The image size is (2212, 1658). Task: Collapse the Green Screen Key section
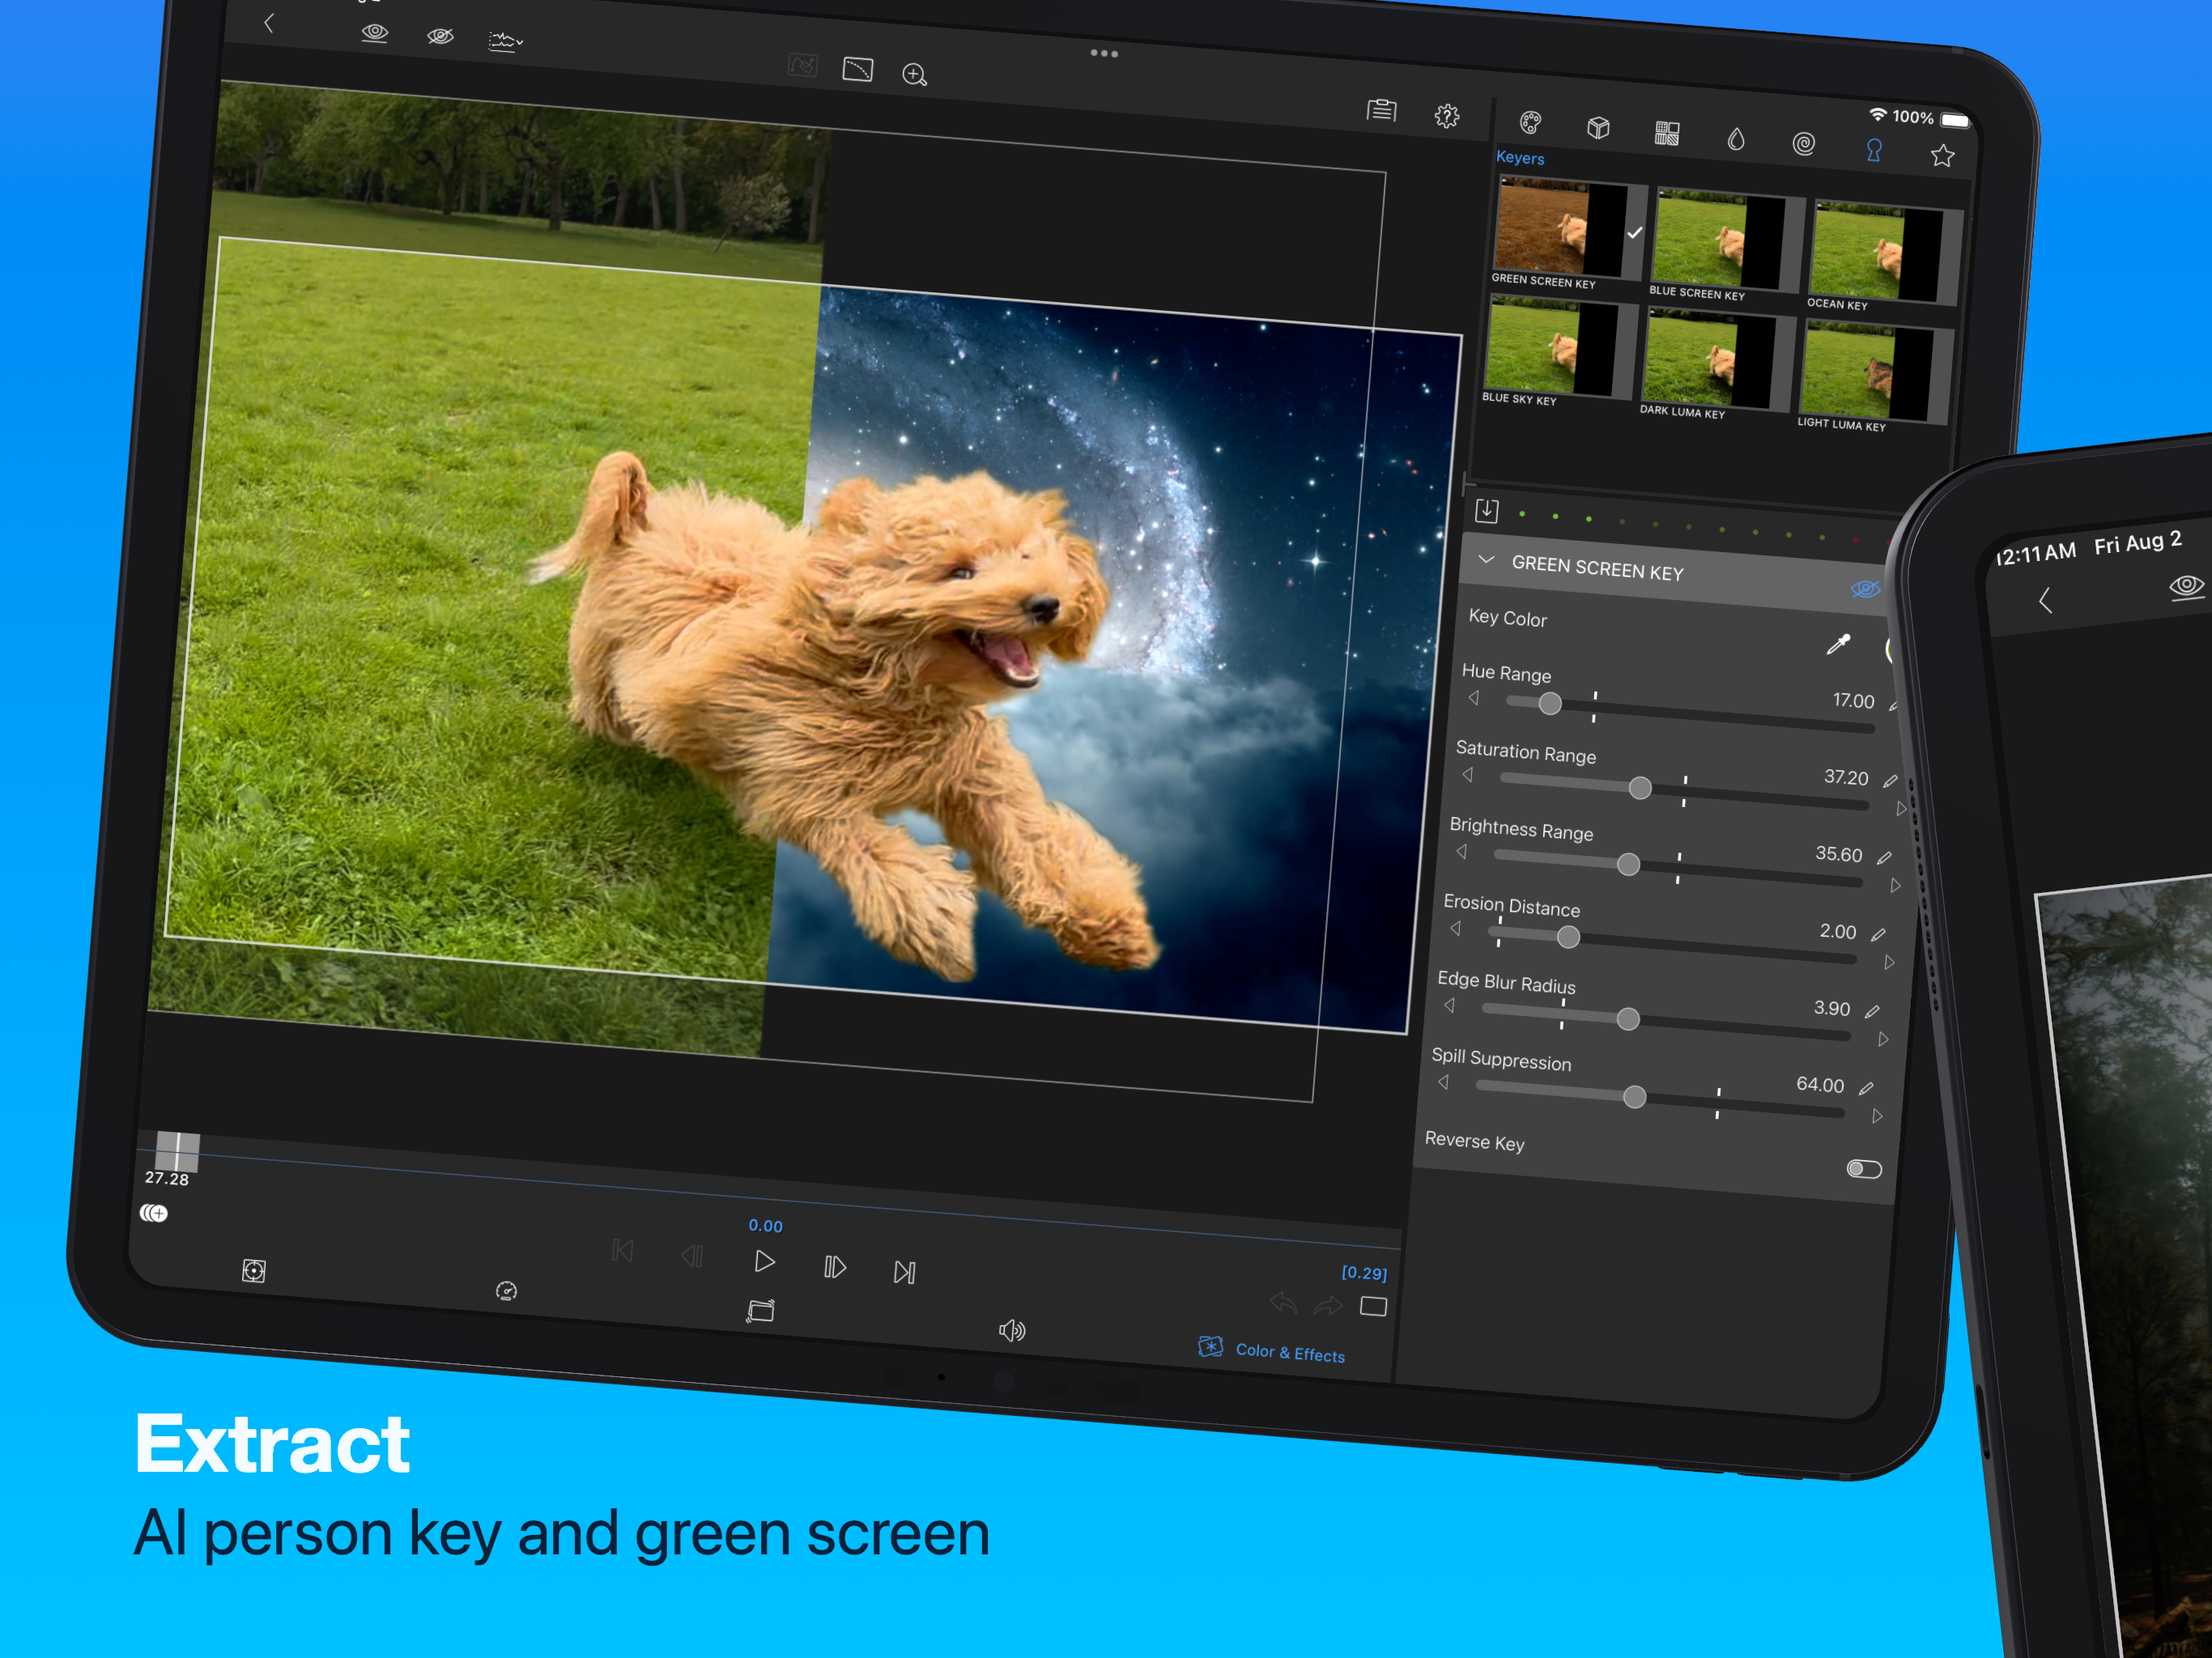(x=1486, y=560)
